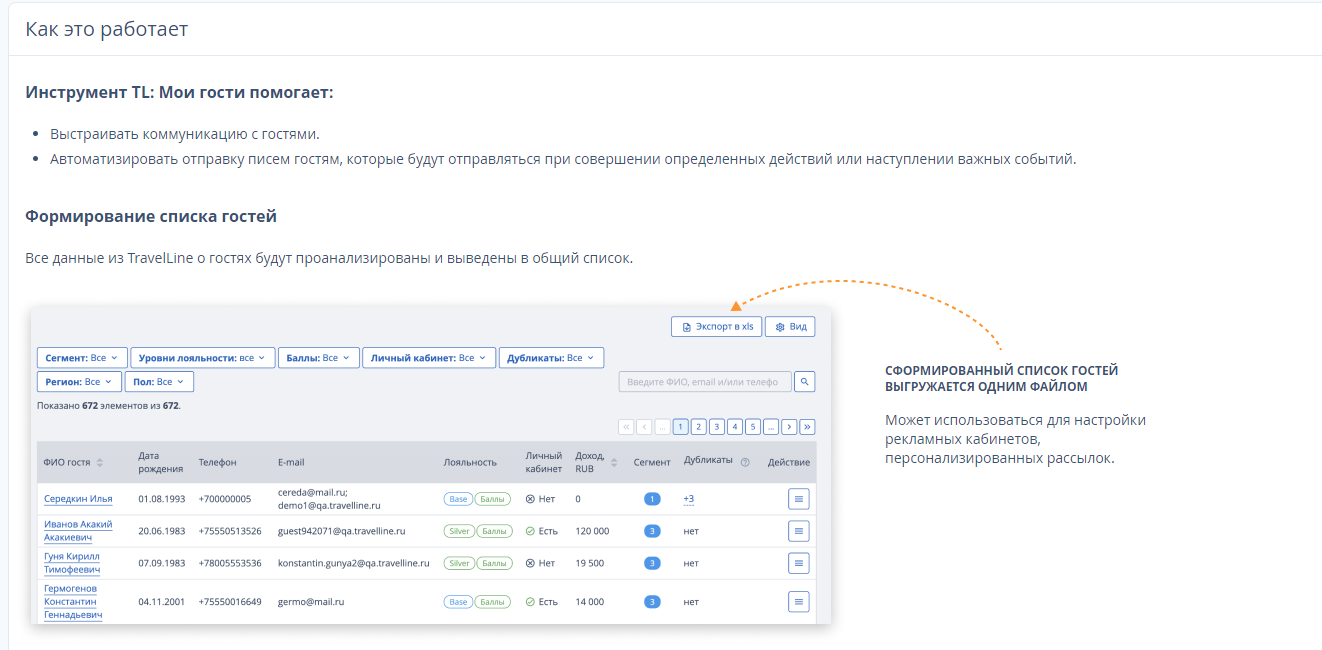Sort by Доход, RUB column arrows
1322x650 pixels.
coord(614,462)
